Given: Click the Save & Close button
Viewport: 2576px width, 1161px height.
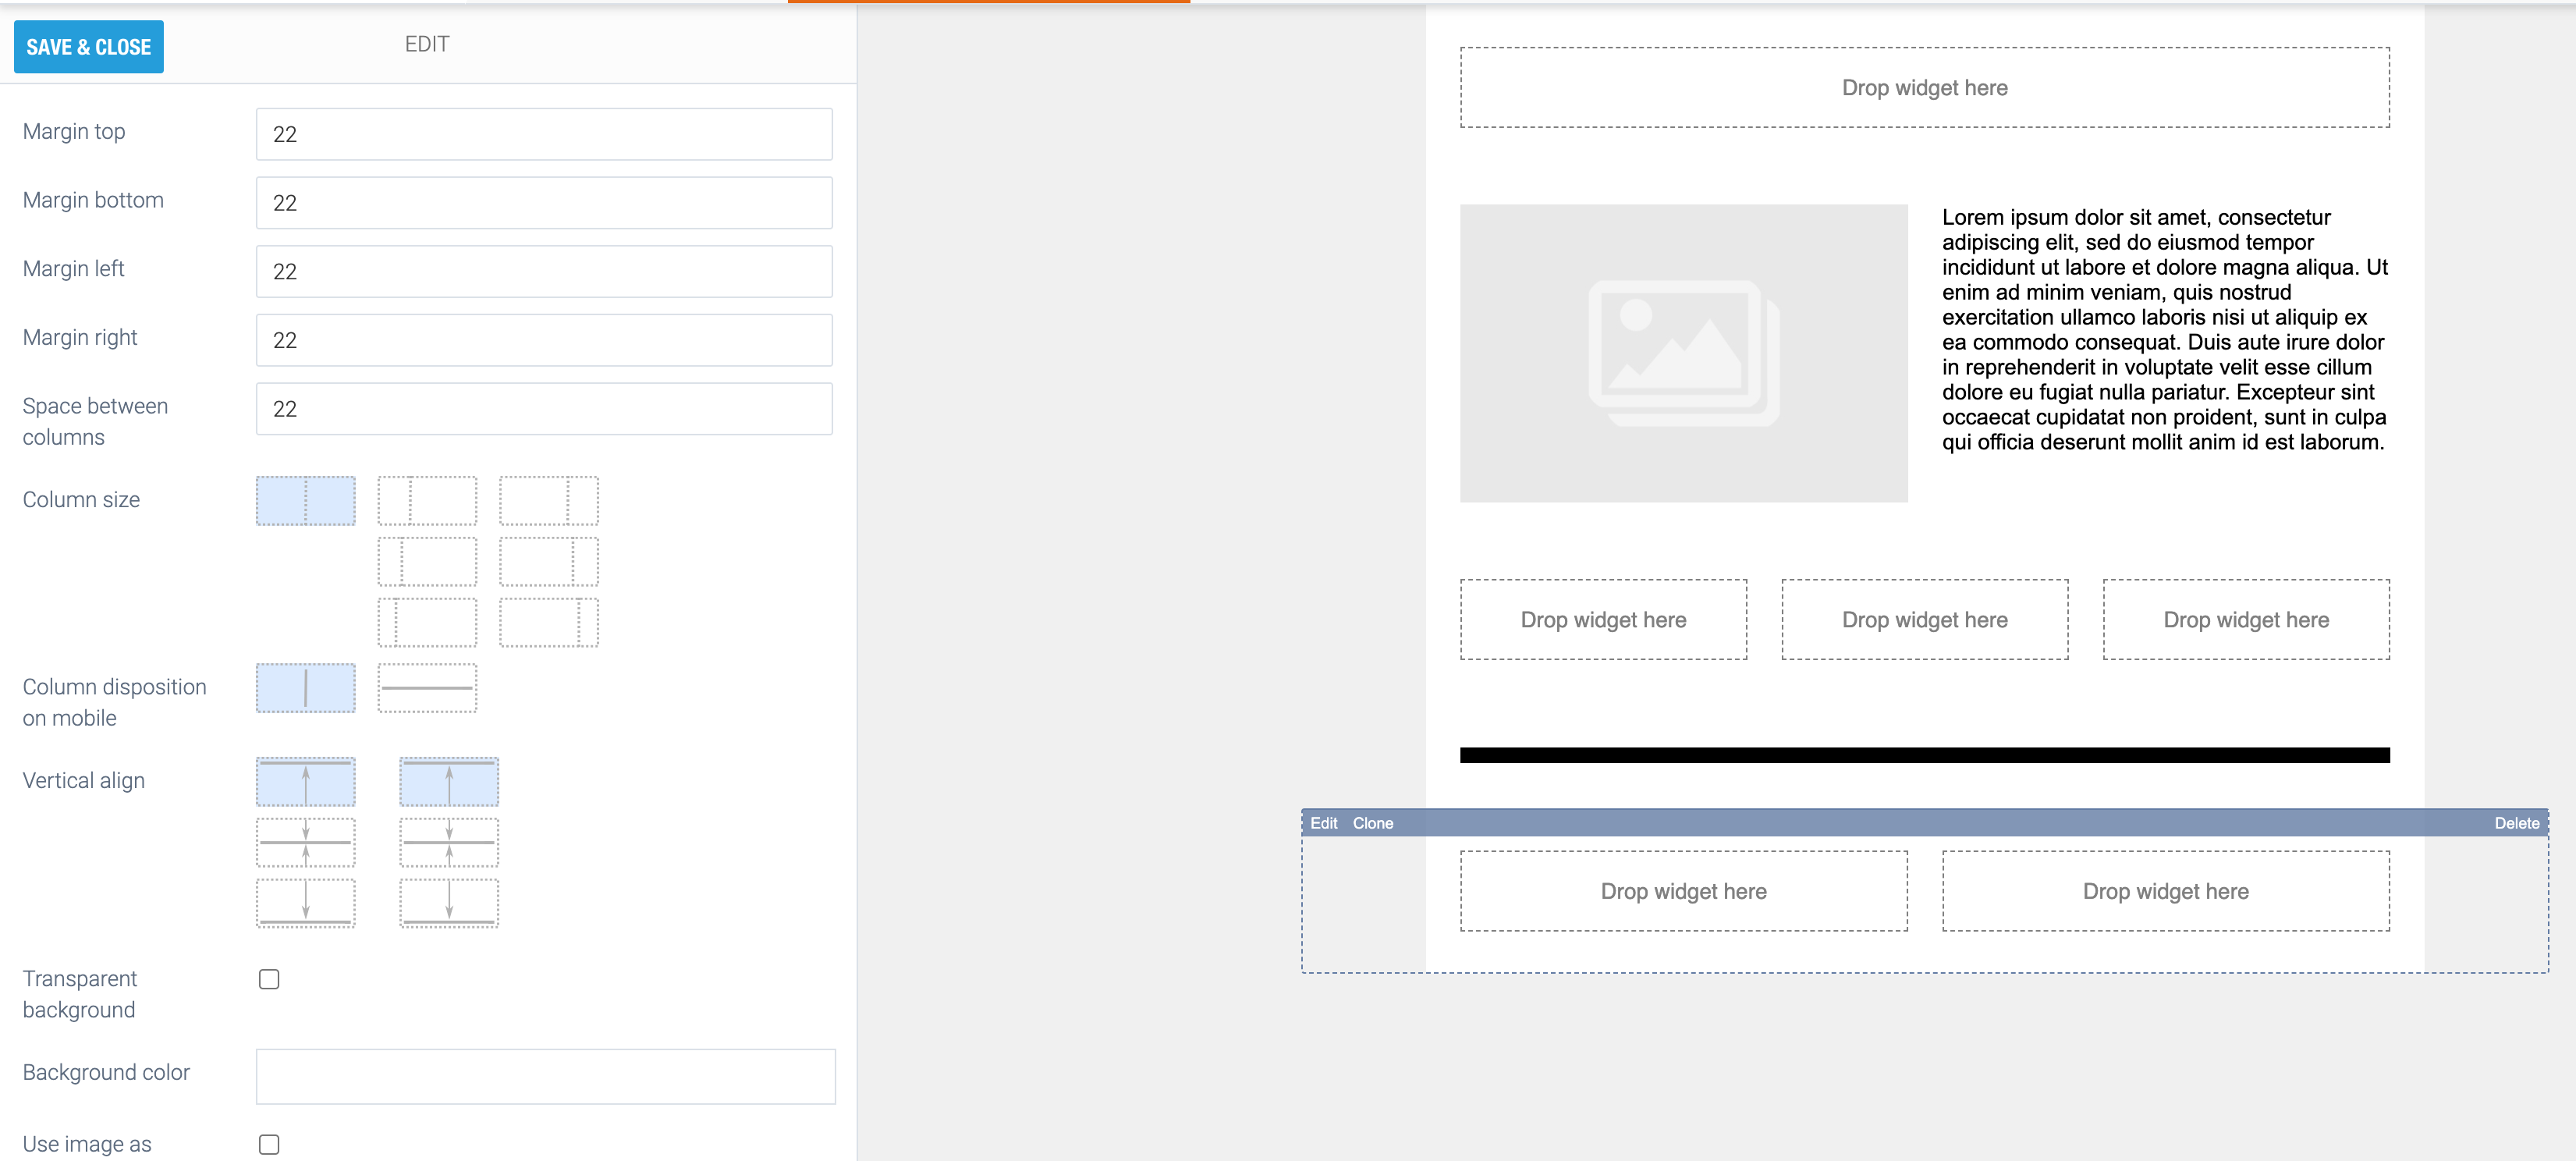Looking at the screenshot, I should [89, 47].
